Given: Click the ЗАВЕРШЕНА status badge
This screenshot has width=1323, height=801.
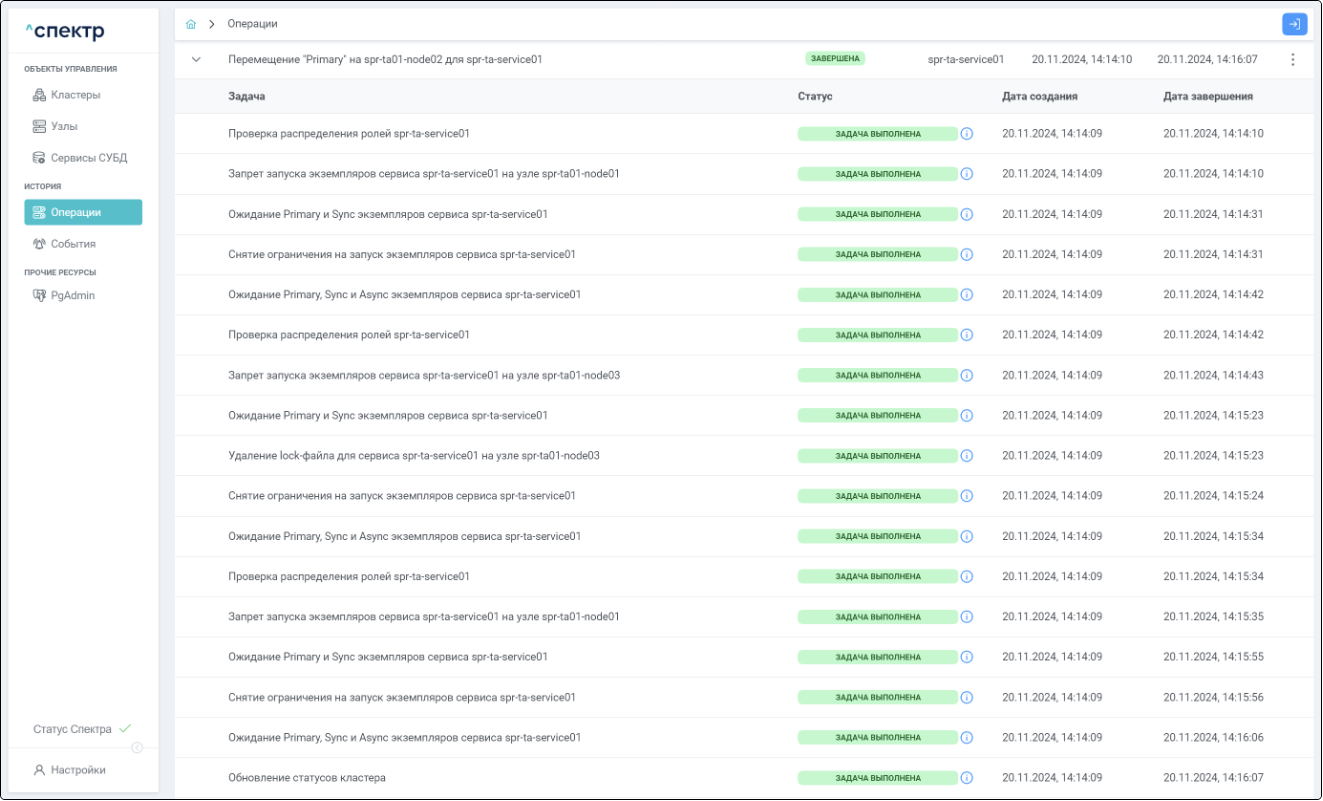Looking at the screenshot, I should click(x=835, y=59).
